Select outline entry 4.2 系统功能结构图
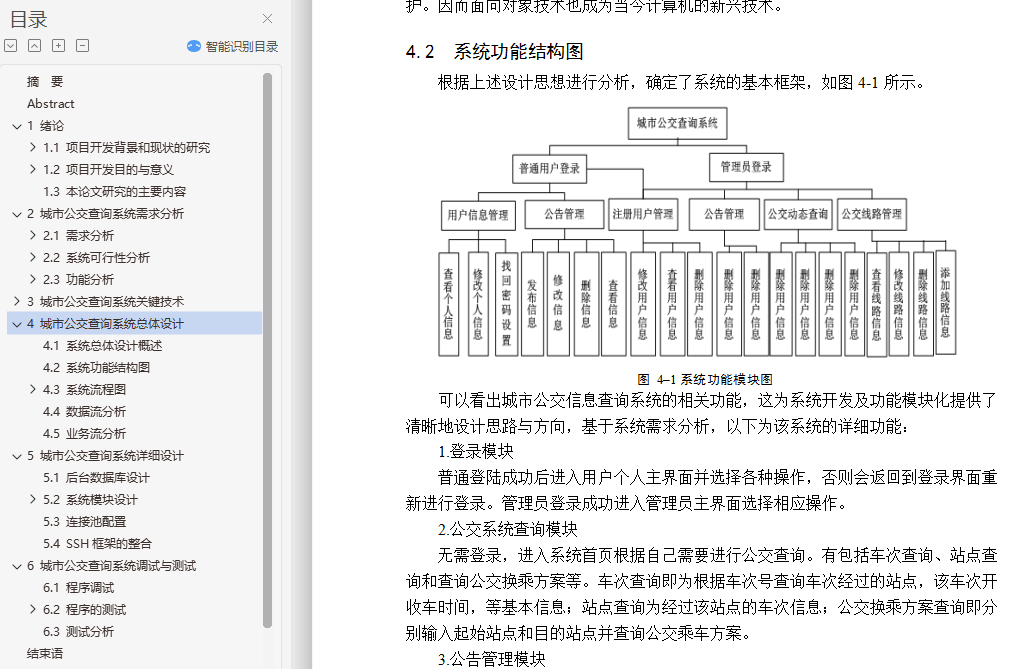The height and width of the screenshot is (669, 1014). [96, 367]
